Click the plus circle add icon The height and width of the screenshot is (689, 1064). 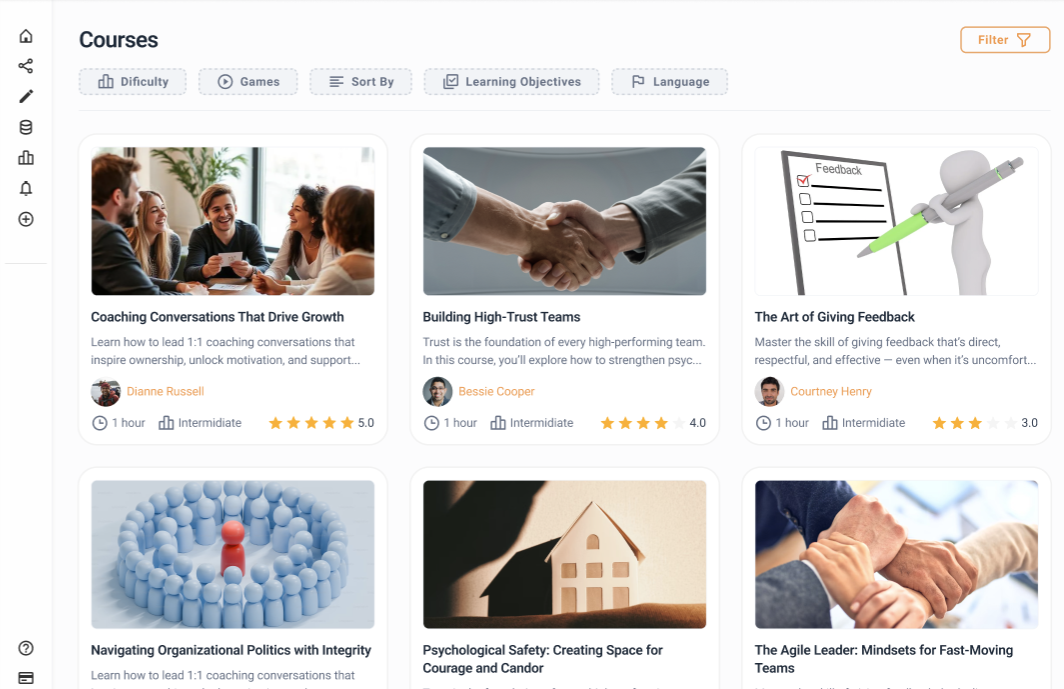point(26,219)
